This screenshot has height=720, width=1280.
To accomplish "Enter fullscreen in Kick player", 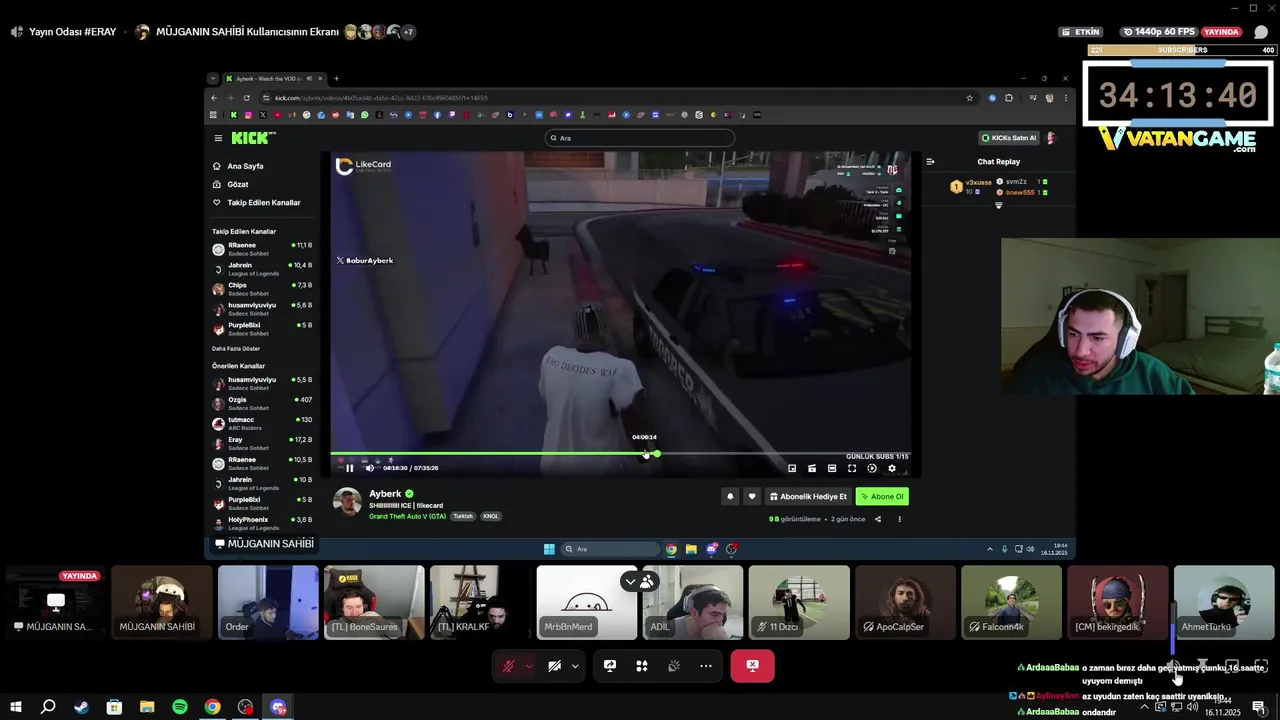I will (x=852, y=468).
